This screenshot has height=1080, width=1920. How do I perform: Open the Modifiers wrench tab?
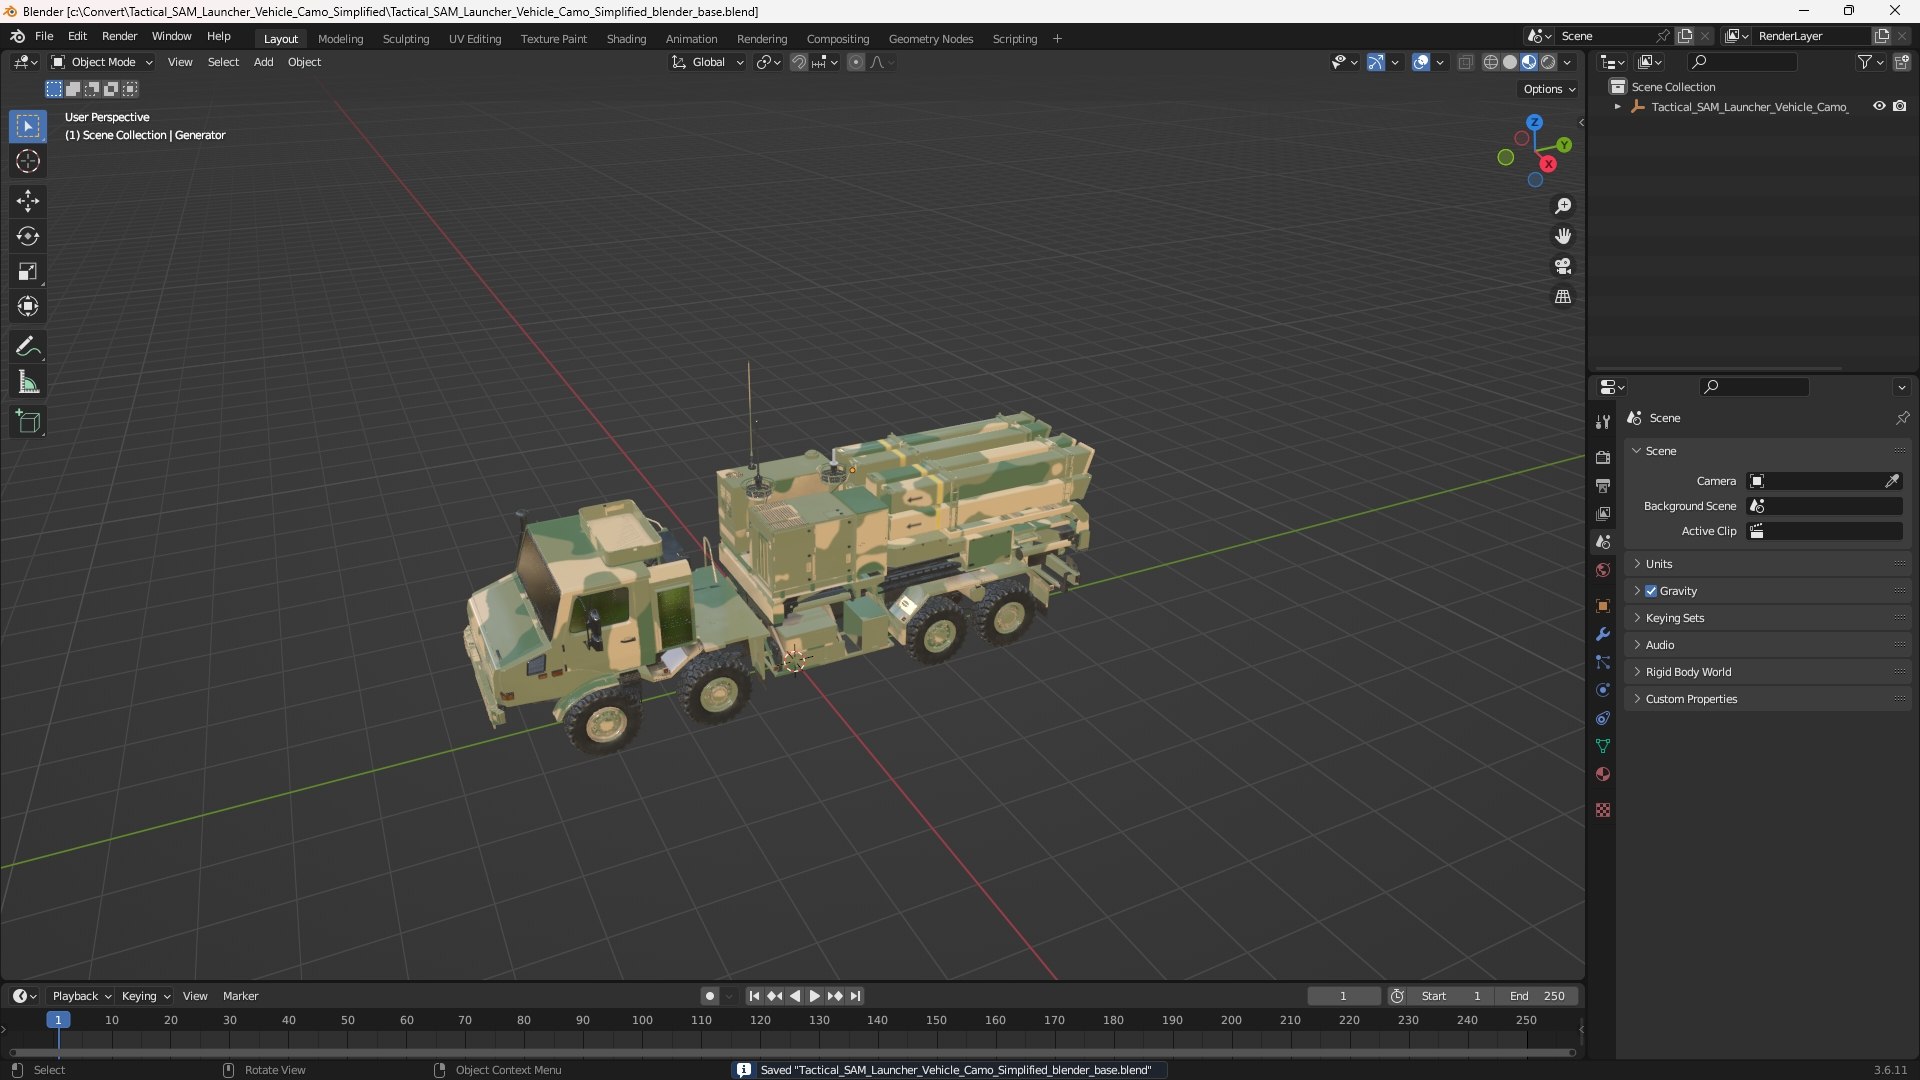1603,634
